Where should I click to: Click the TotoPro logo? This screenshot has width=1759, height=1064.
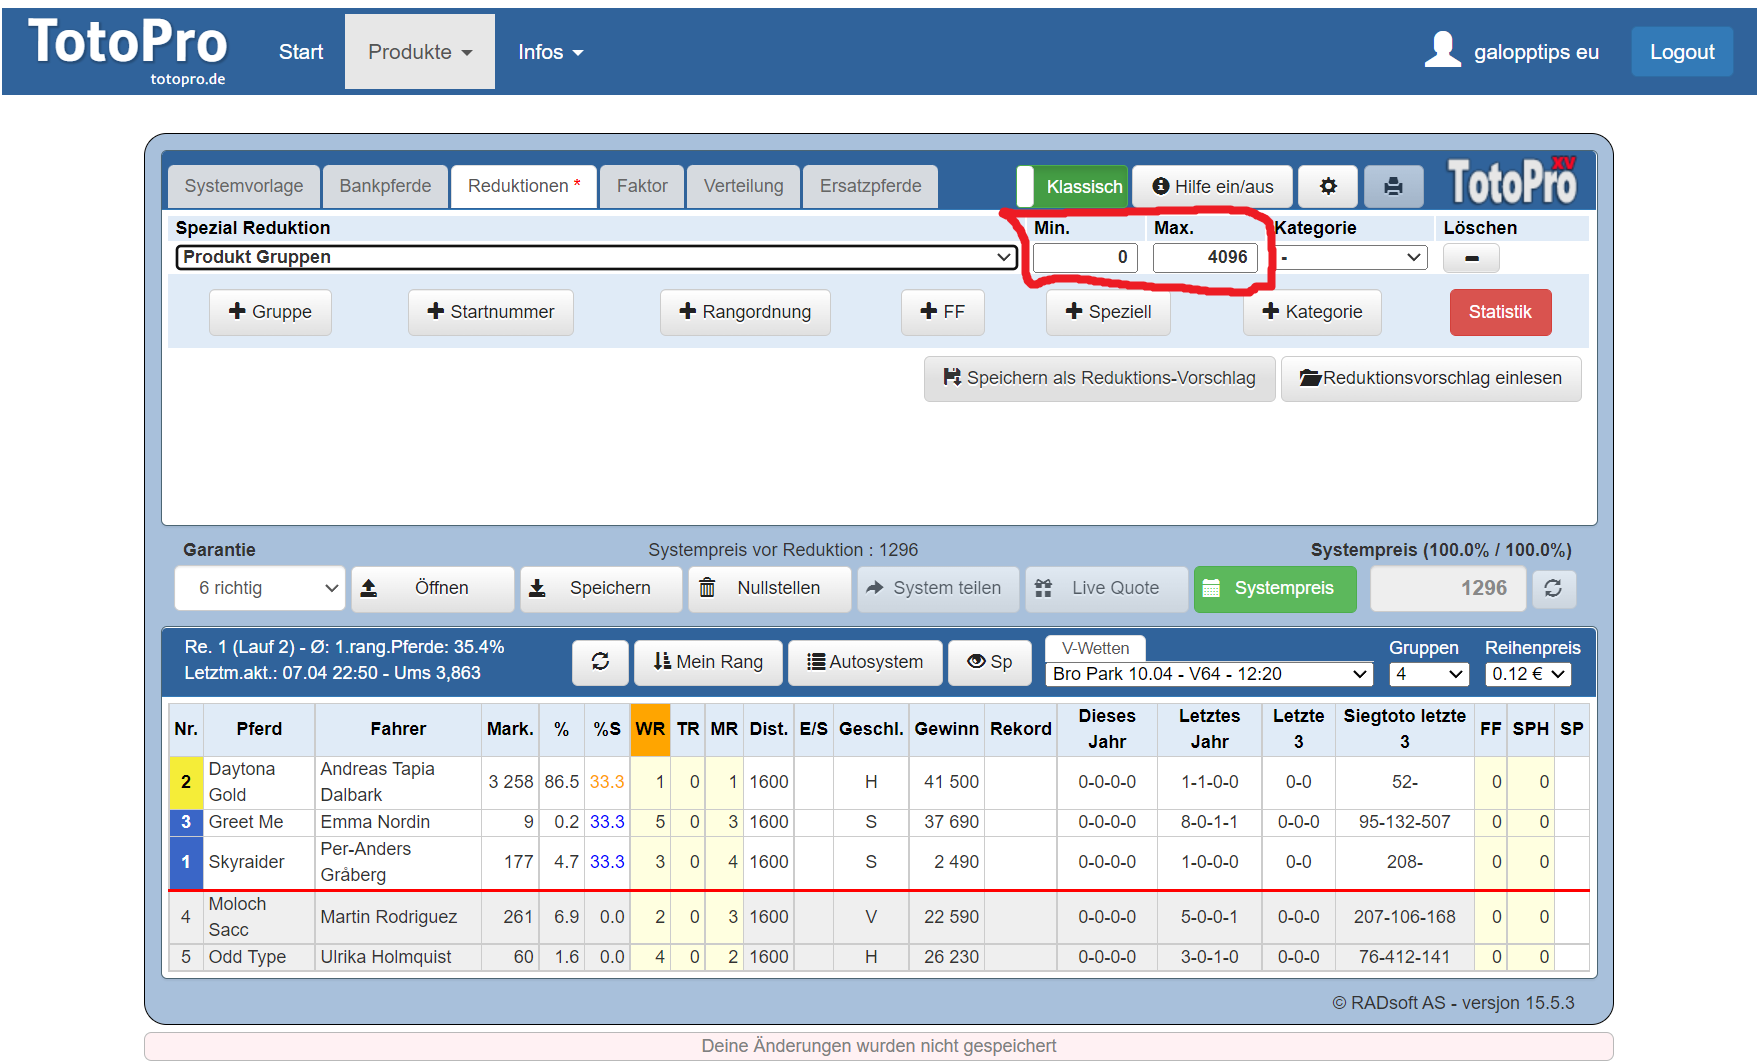click(x=128, y=50)
